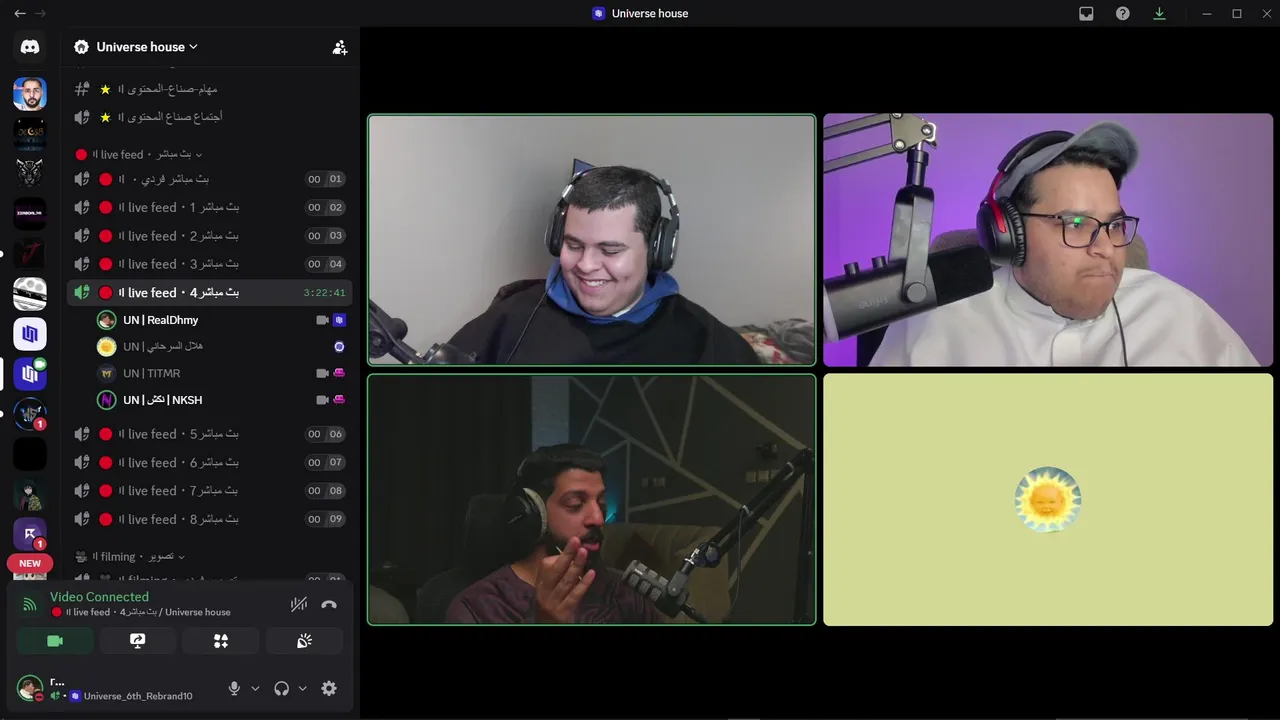This screenshot has width=1280, height=720.
Task: Click the Universe_6th_Rebrand10 server tag
Action: pyautogui.click(x=131, y=696)
